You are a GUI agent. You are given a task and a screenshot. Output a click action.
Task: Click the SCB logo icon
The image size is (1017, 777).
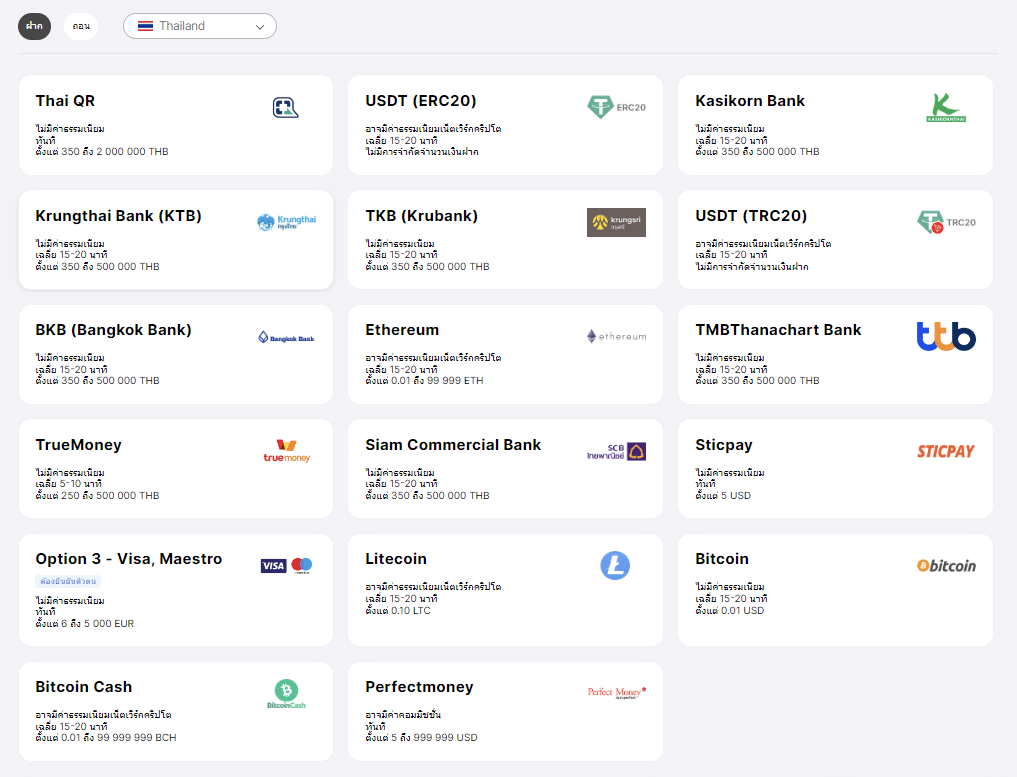[x=616, y=451]
